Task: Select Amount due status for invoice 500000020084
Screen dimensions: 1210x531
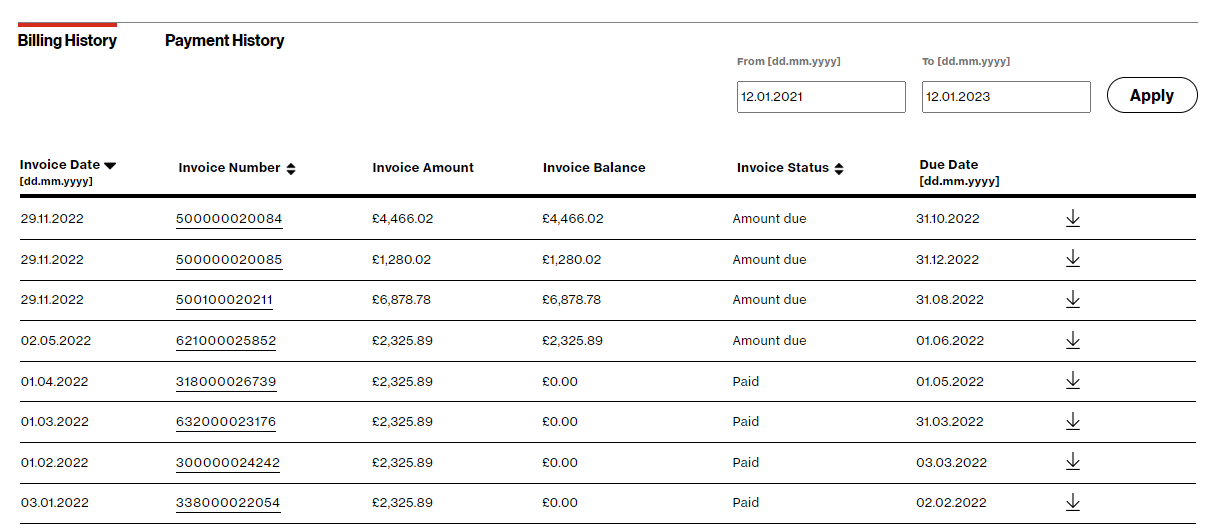Action: point(769,219)
